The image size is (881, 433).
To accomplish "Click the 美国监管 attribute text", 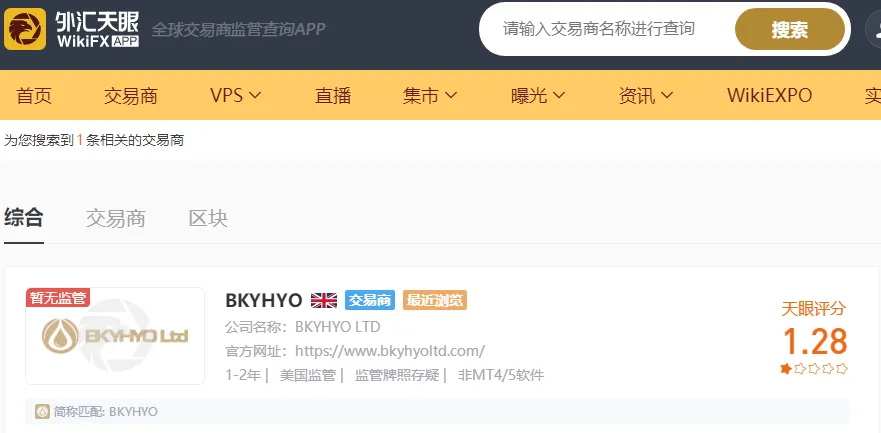I will [307, 375].
